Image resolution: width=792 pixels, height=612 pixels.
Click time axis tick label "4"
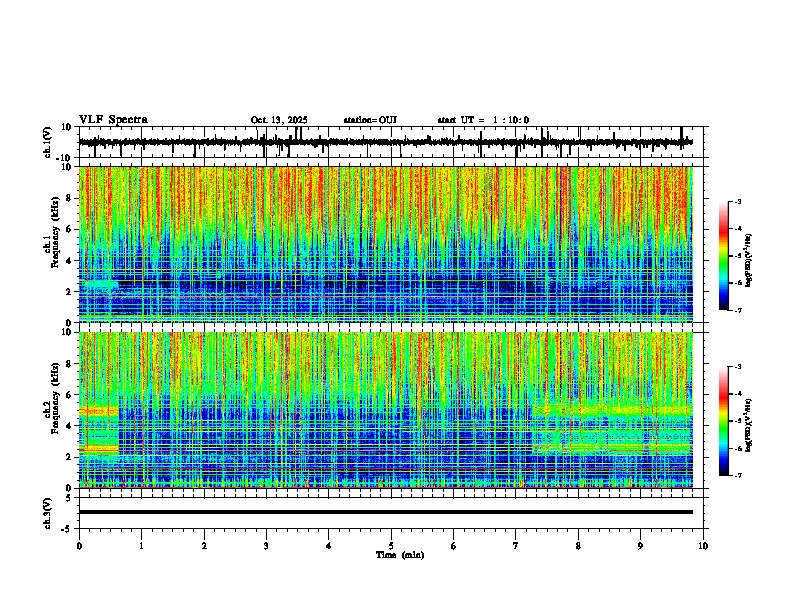pyautogui.click(x=328, y=546)
